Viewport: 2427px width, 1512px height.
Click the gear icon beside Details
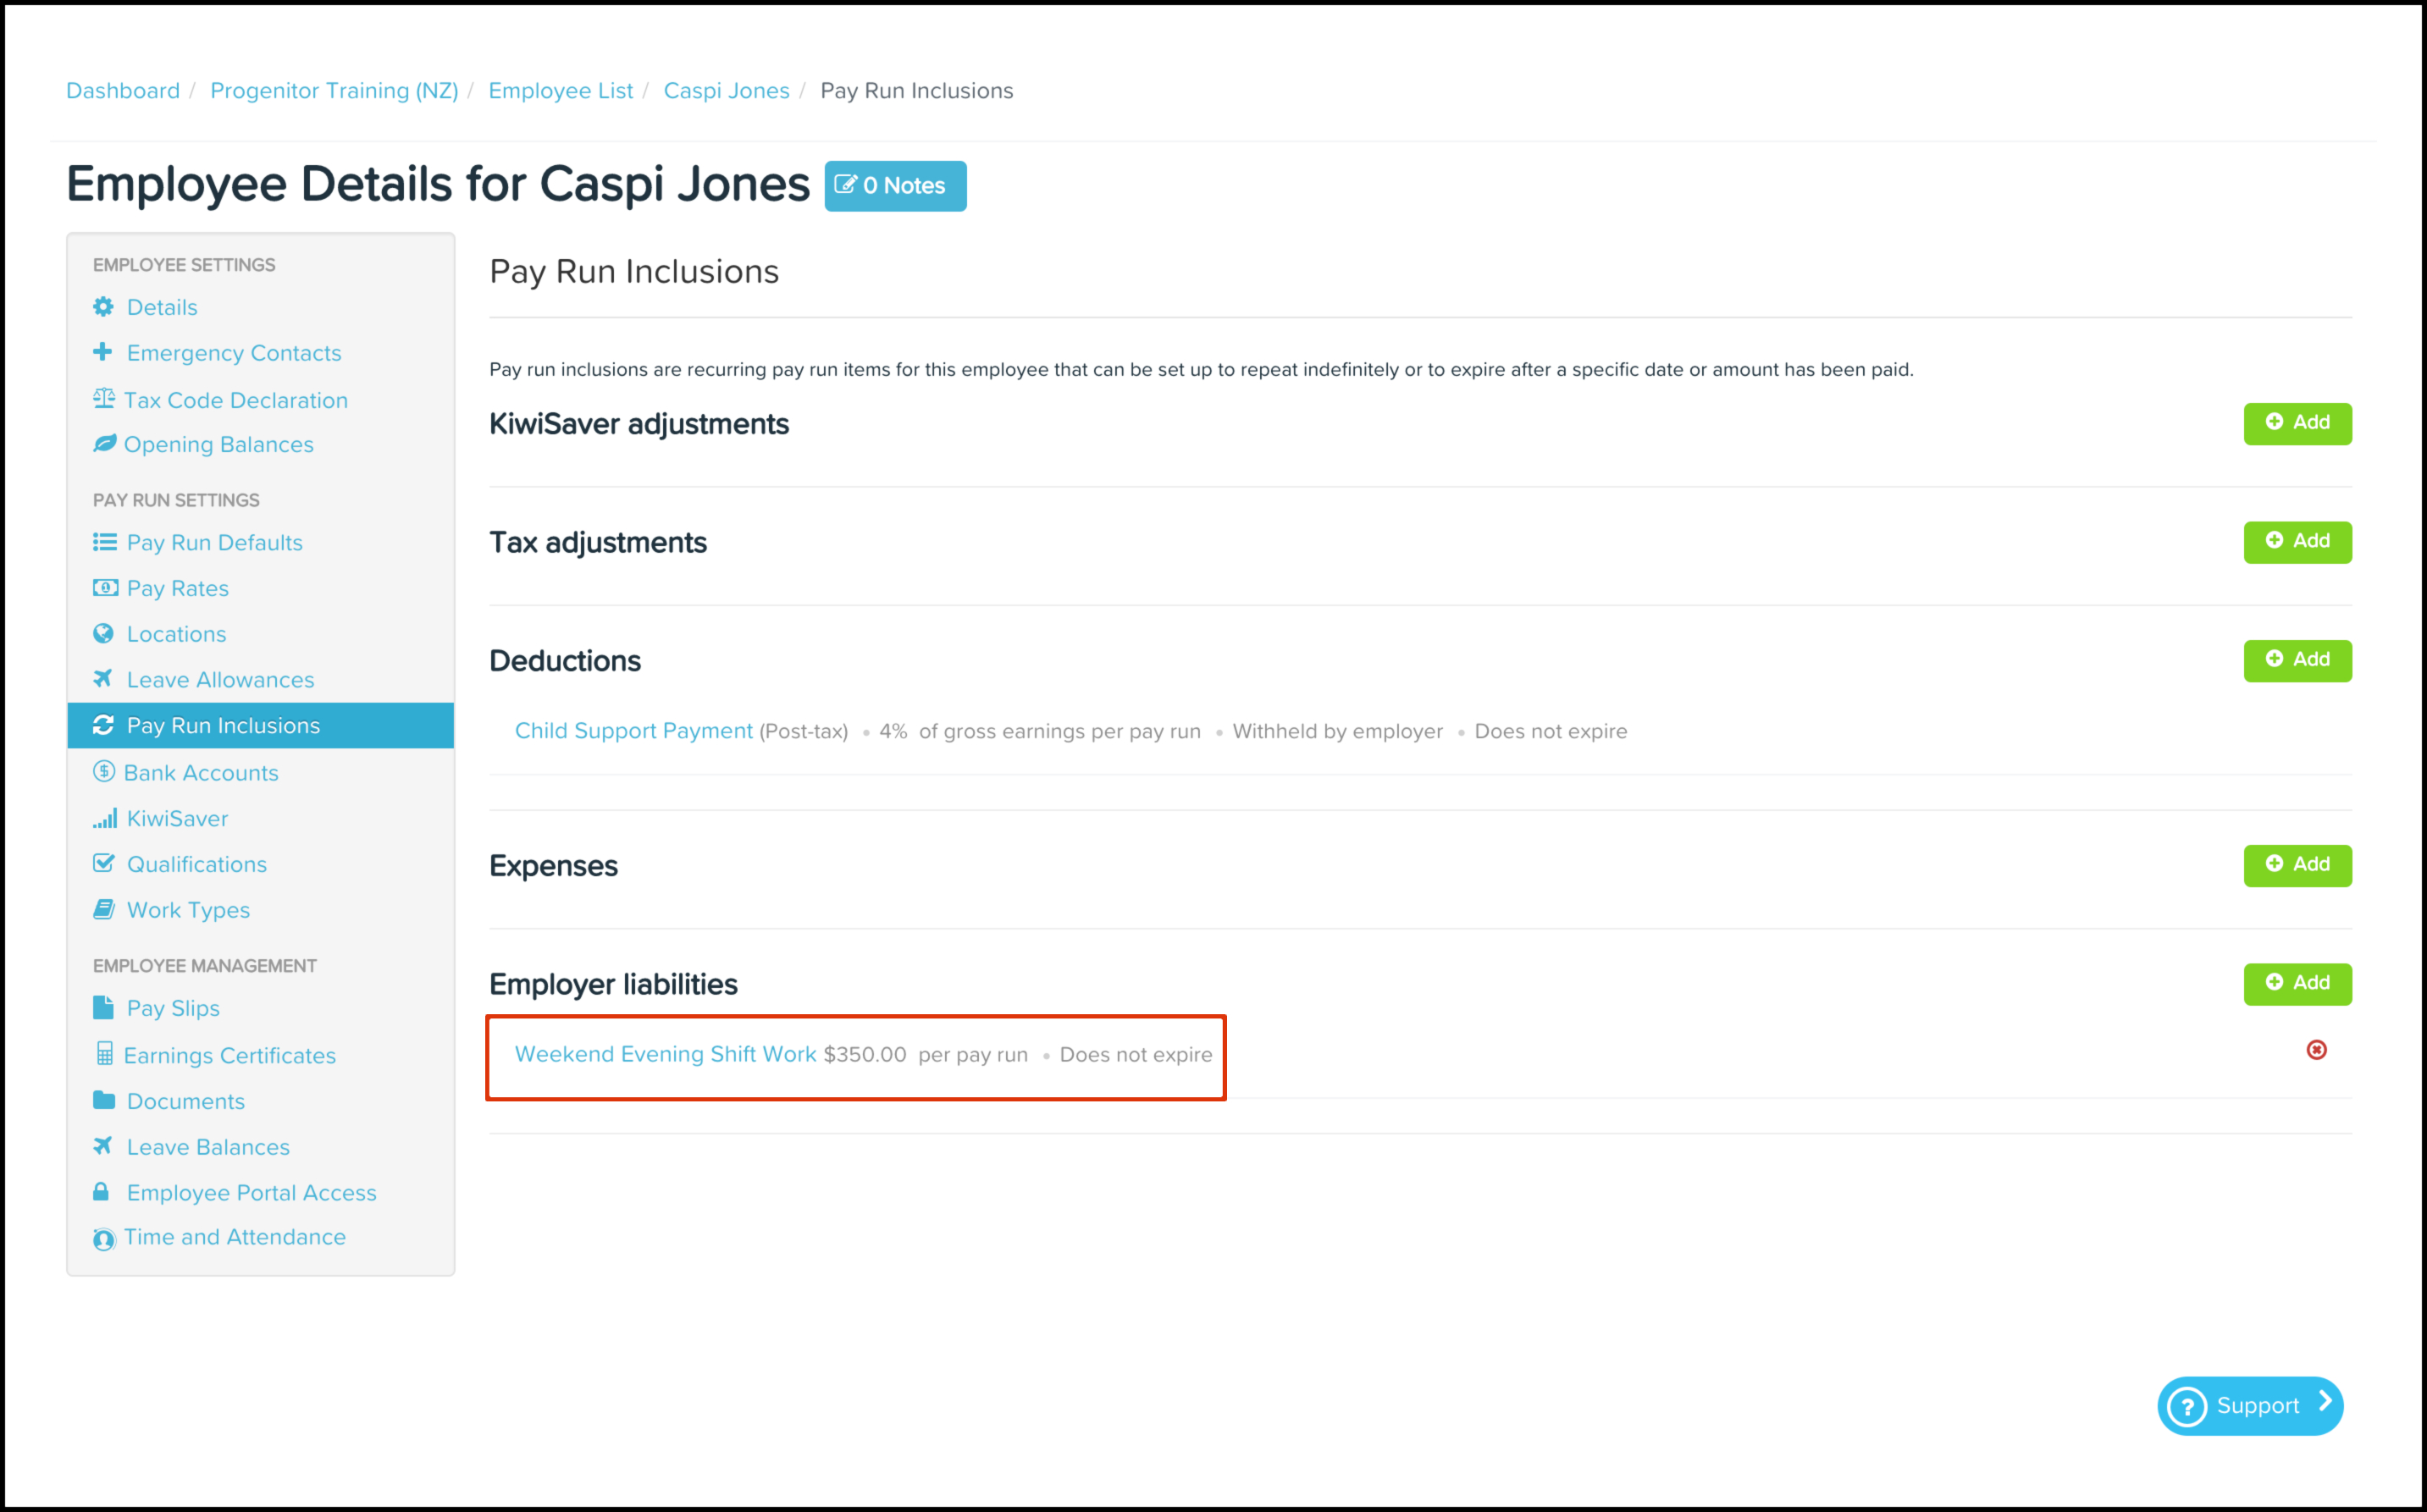pos(103,307)
